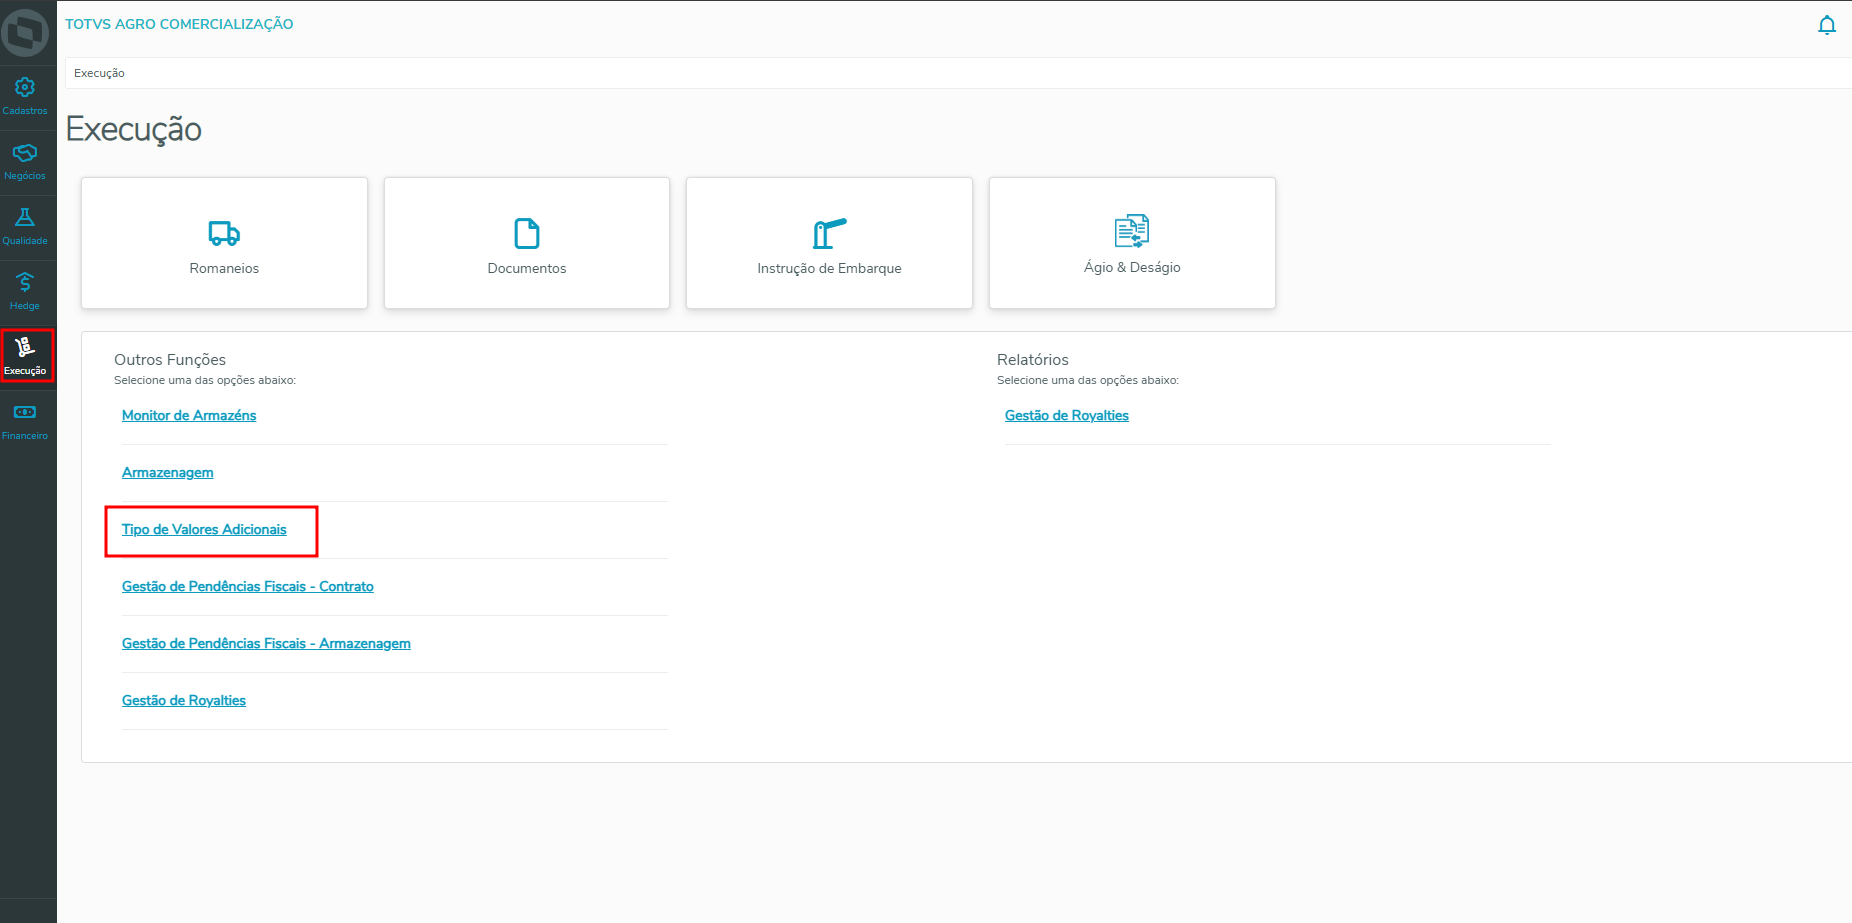Open the Cadastros gear icon
This screenshot has height=923, width=1852.
click(25, 88)
